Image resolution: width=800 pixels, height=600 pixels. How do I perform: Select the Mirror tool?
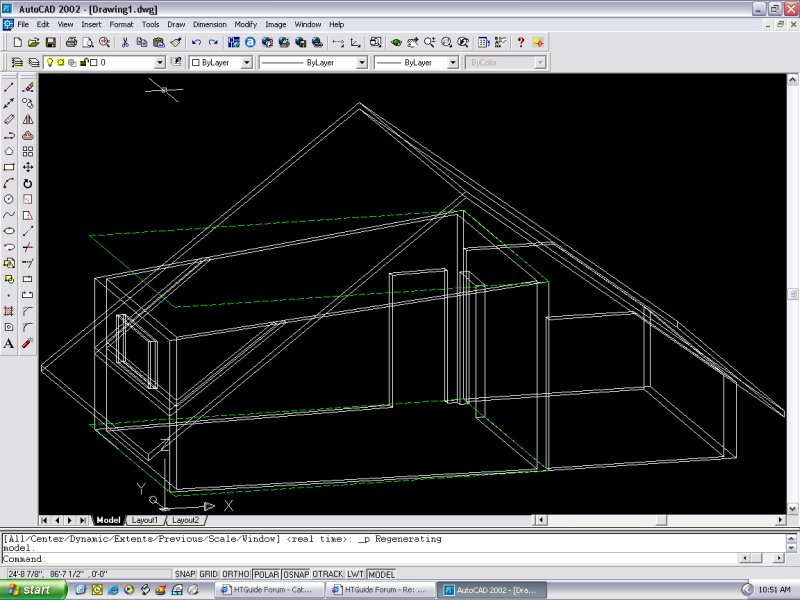28,119
